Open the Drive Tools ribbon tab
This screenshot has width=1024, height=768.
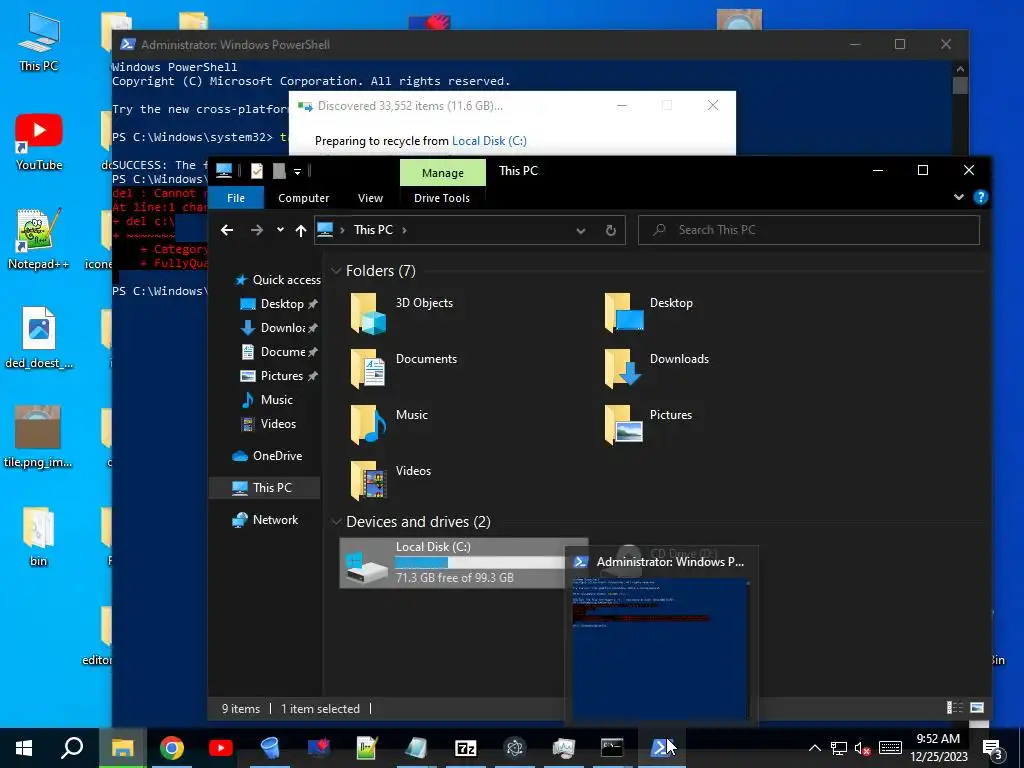(441, 198)
